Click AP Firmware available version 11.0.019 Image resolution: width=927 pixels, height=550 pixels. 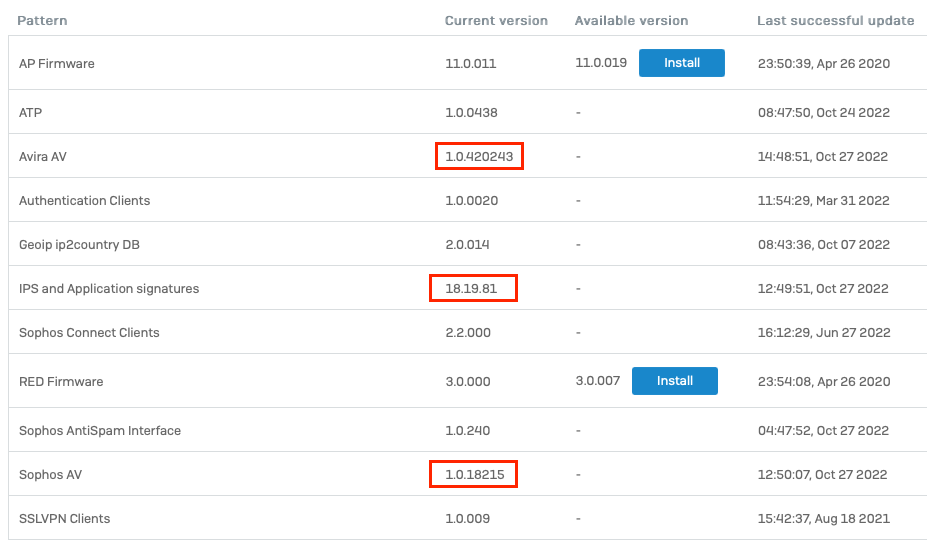[601, 63]
